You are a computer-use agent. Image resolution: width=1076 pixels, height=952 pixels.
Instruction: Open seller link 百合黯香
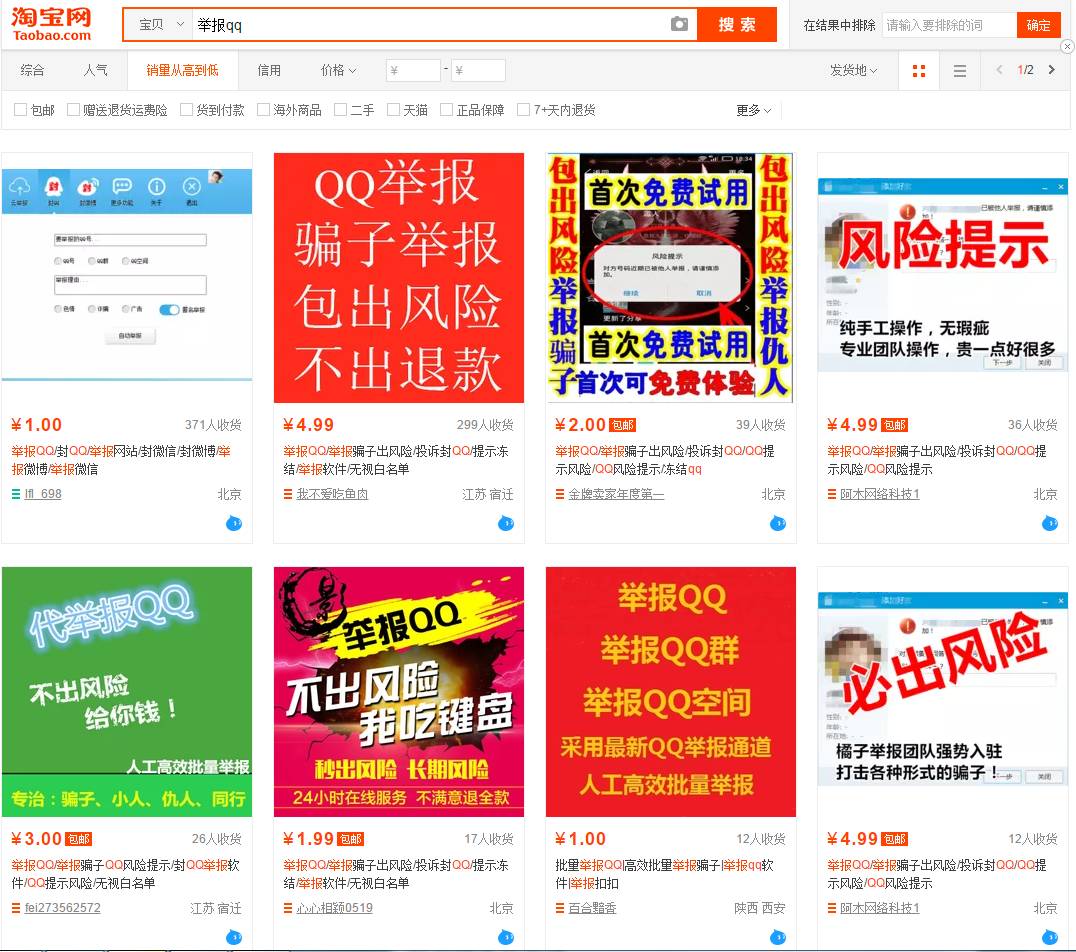pos(592,908)
